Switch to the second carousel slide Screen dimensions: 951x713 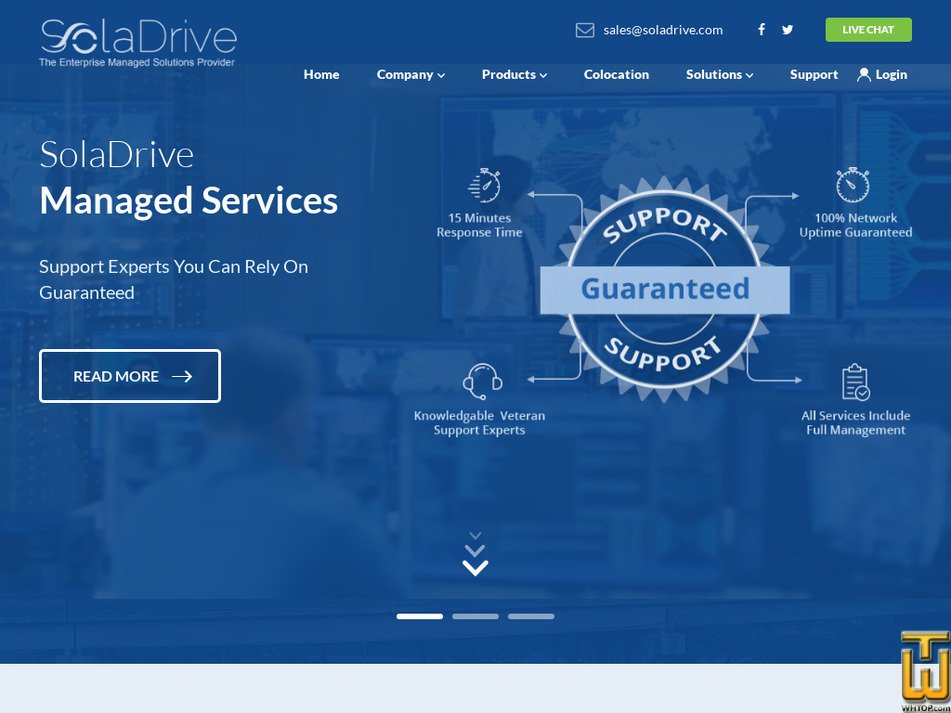coord(475,616)
